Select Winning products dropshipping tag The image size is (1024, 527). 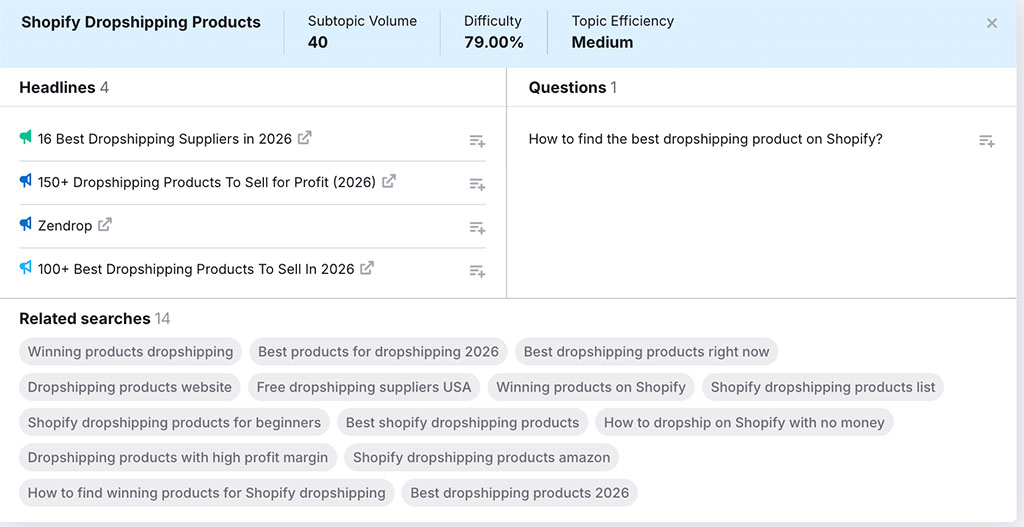point(131,351)
